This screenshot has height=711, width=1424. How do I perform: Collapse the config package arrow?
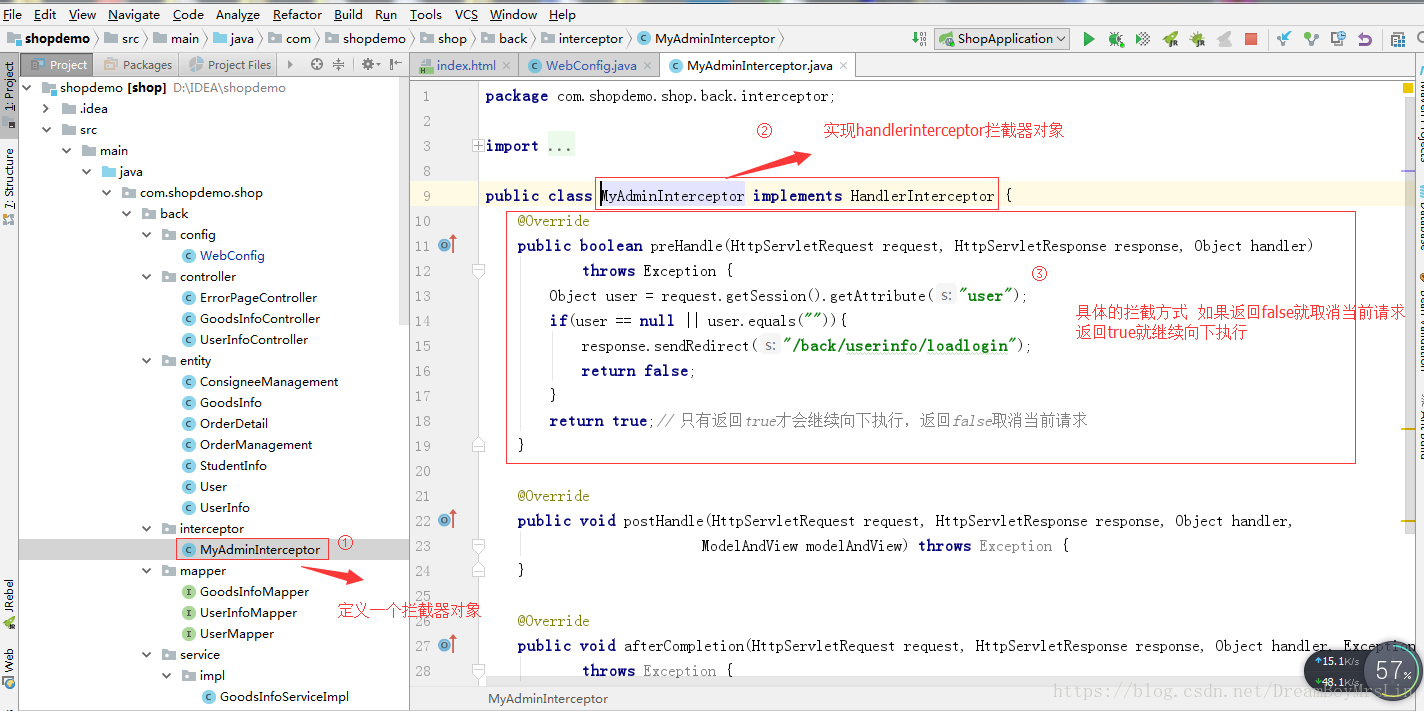tap(147, 234)
